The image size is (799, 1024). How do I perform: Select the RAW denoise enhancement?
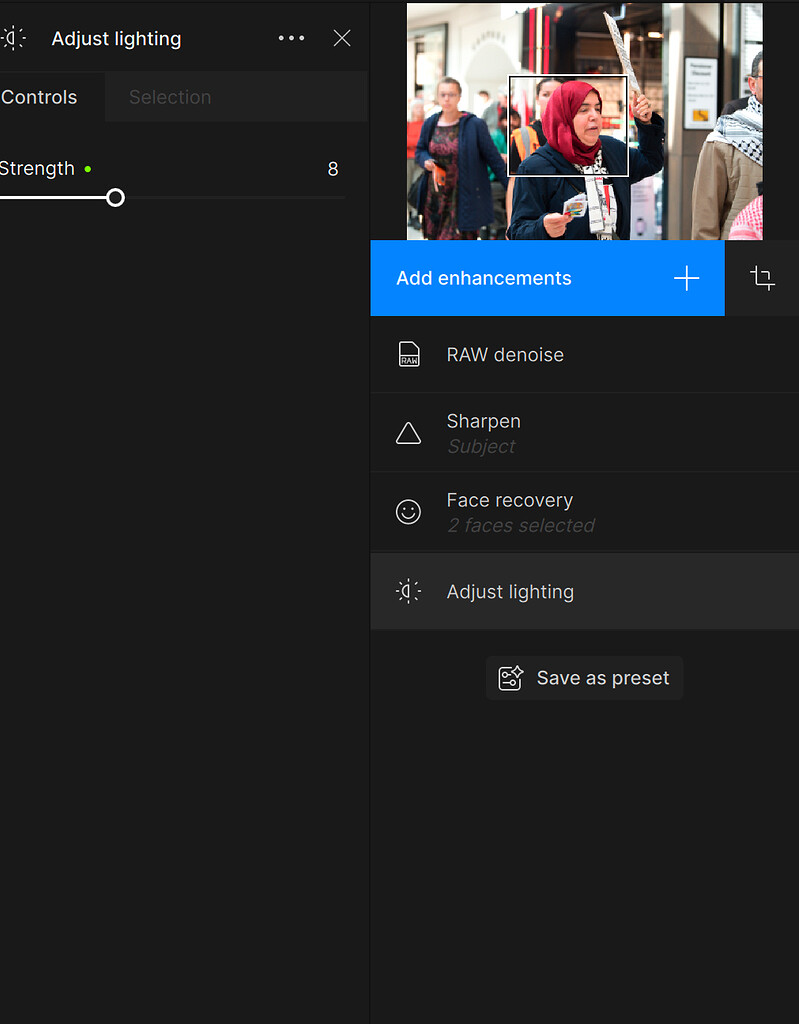click(x=585, y=355)
